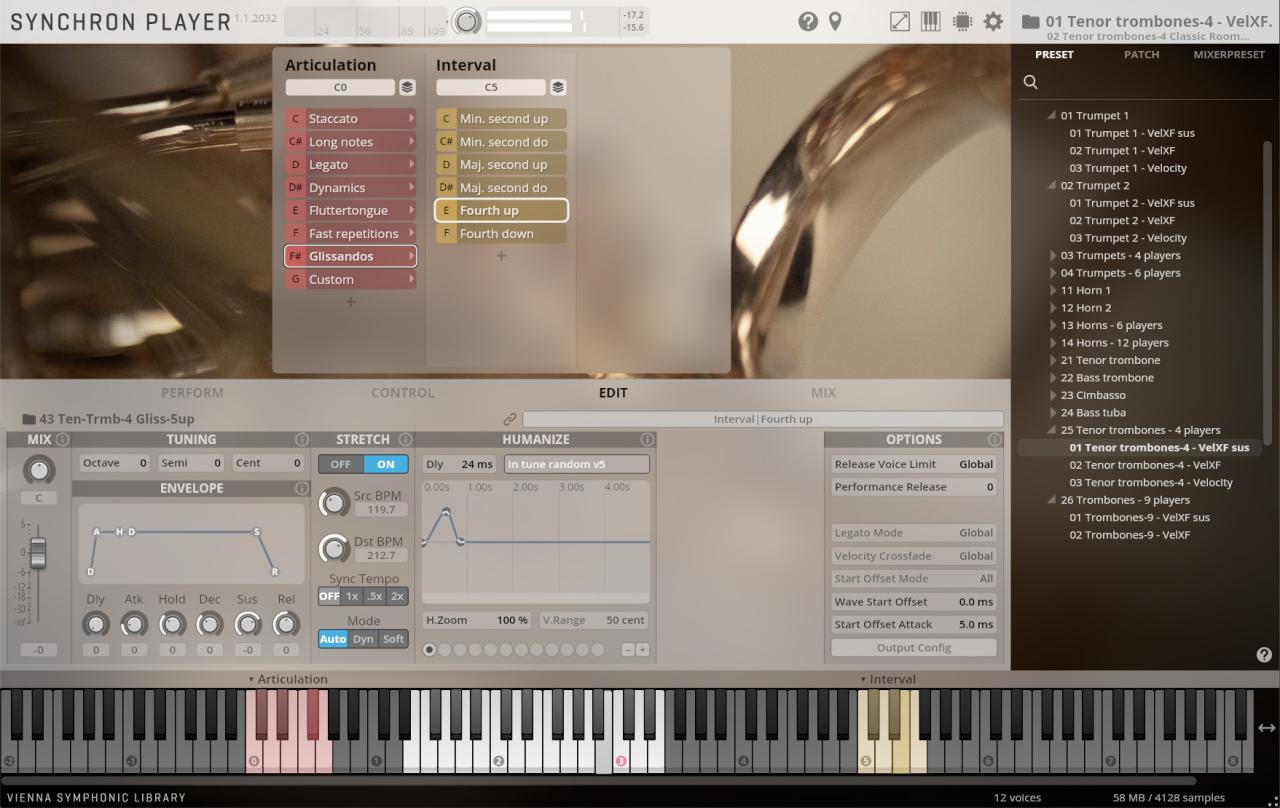1280x808 pixels.
Task: Click the link chain icon beside Interval field
Action: click(x=510, y=419)
